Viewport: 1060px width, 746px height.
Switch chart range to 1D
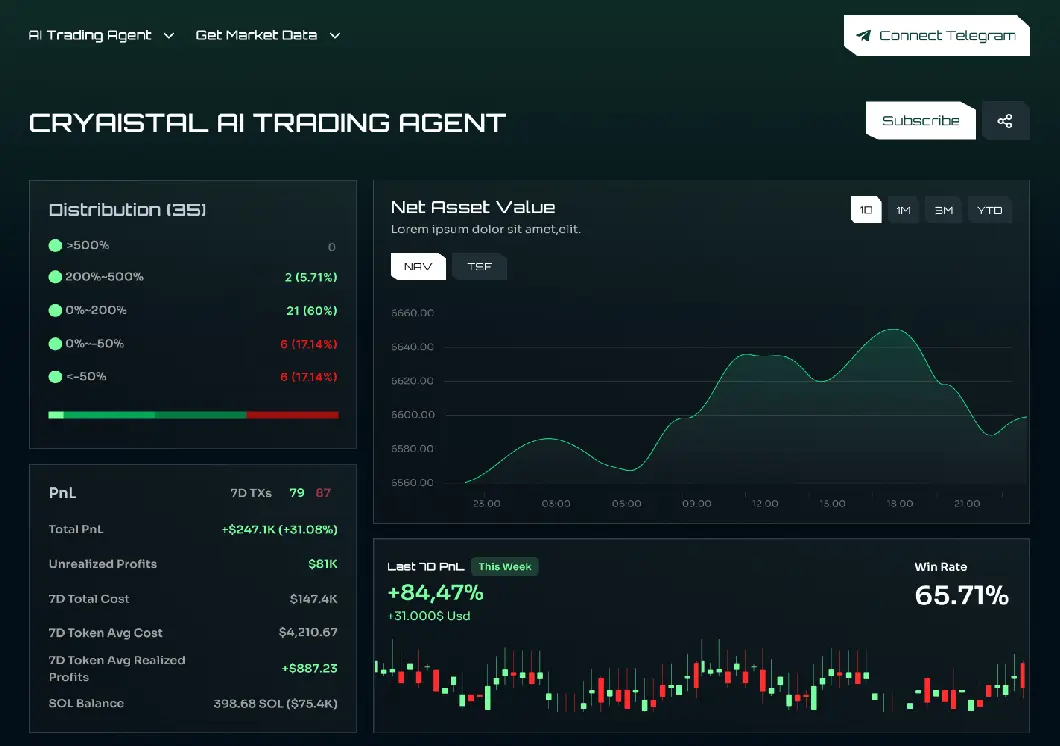[x=866, y=210]
